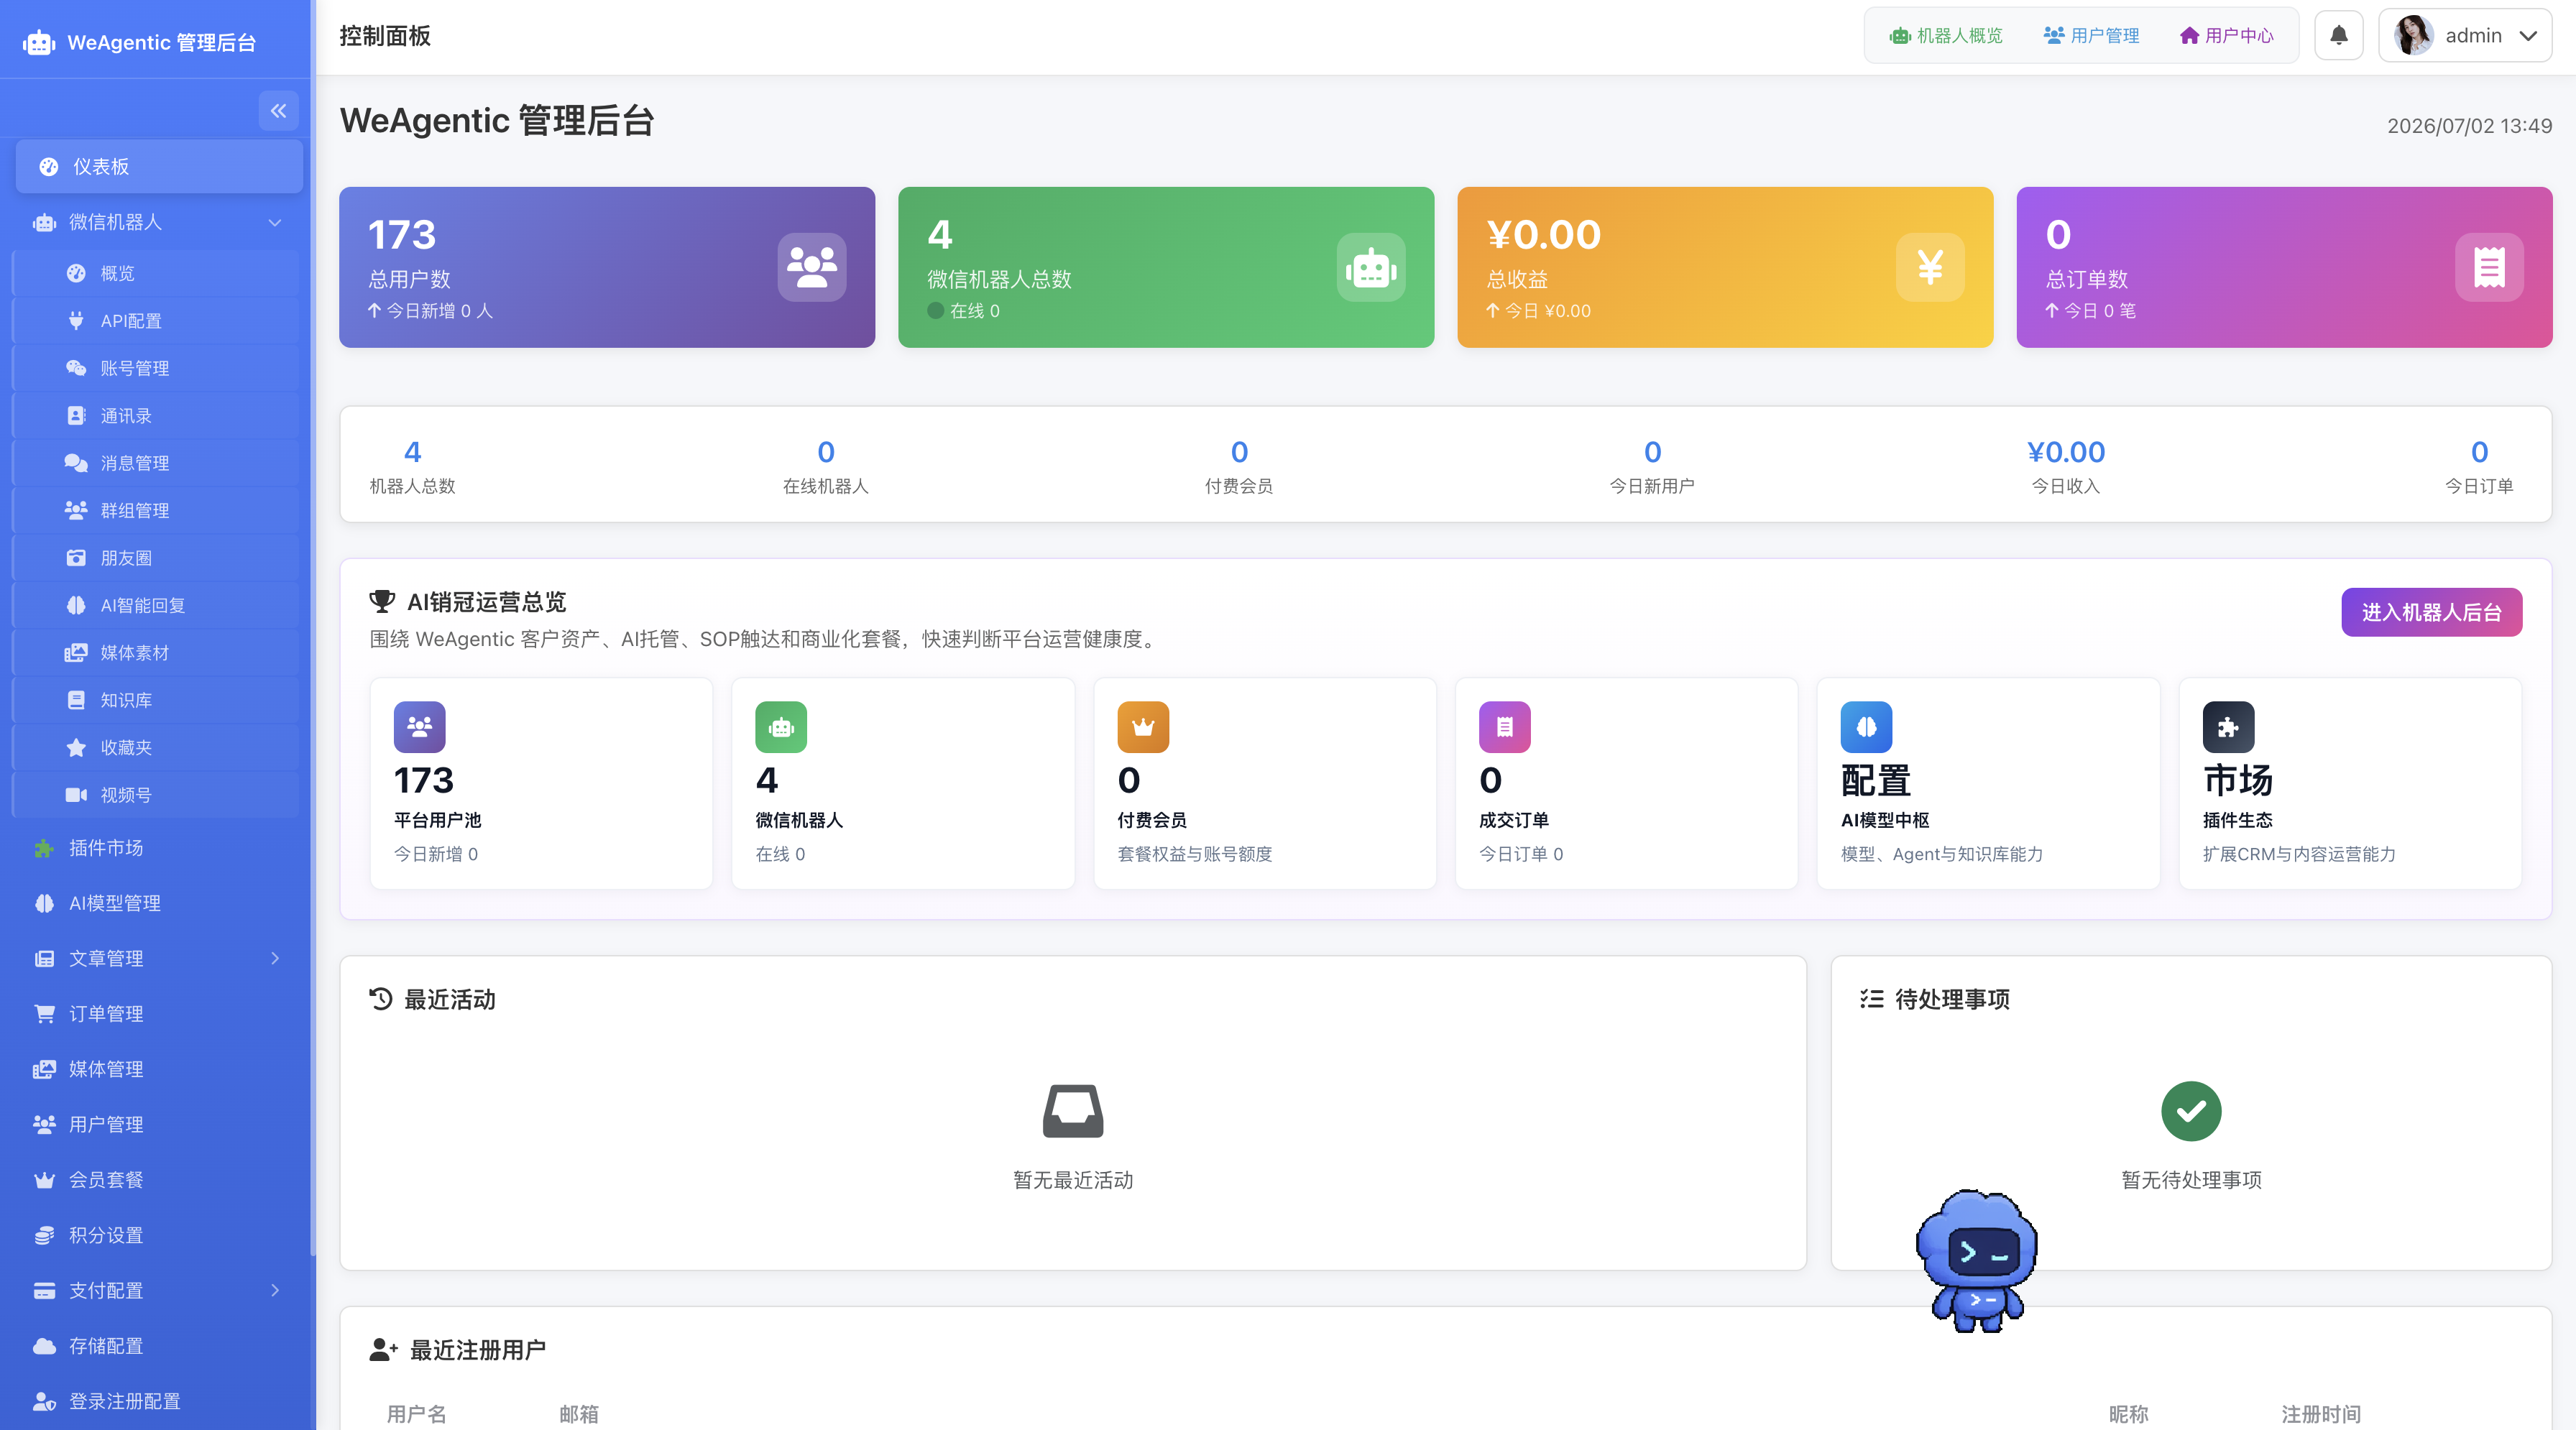The image size is (2576, 1430).
Task: Click the 积分设置 coins icon
Action: click(x=44, y=1235)
